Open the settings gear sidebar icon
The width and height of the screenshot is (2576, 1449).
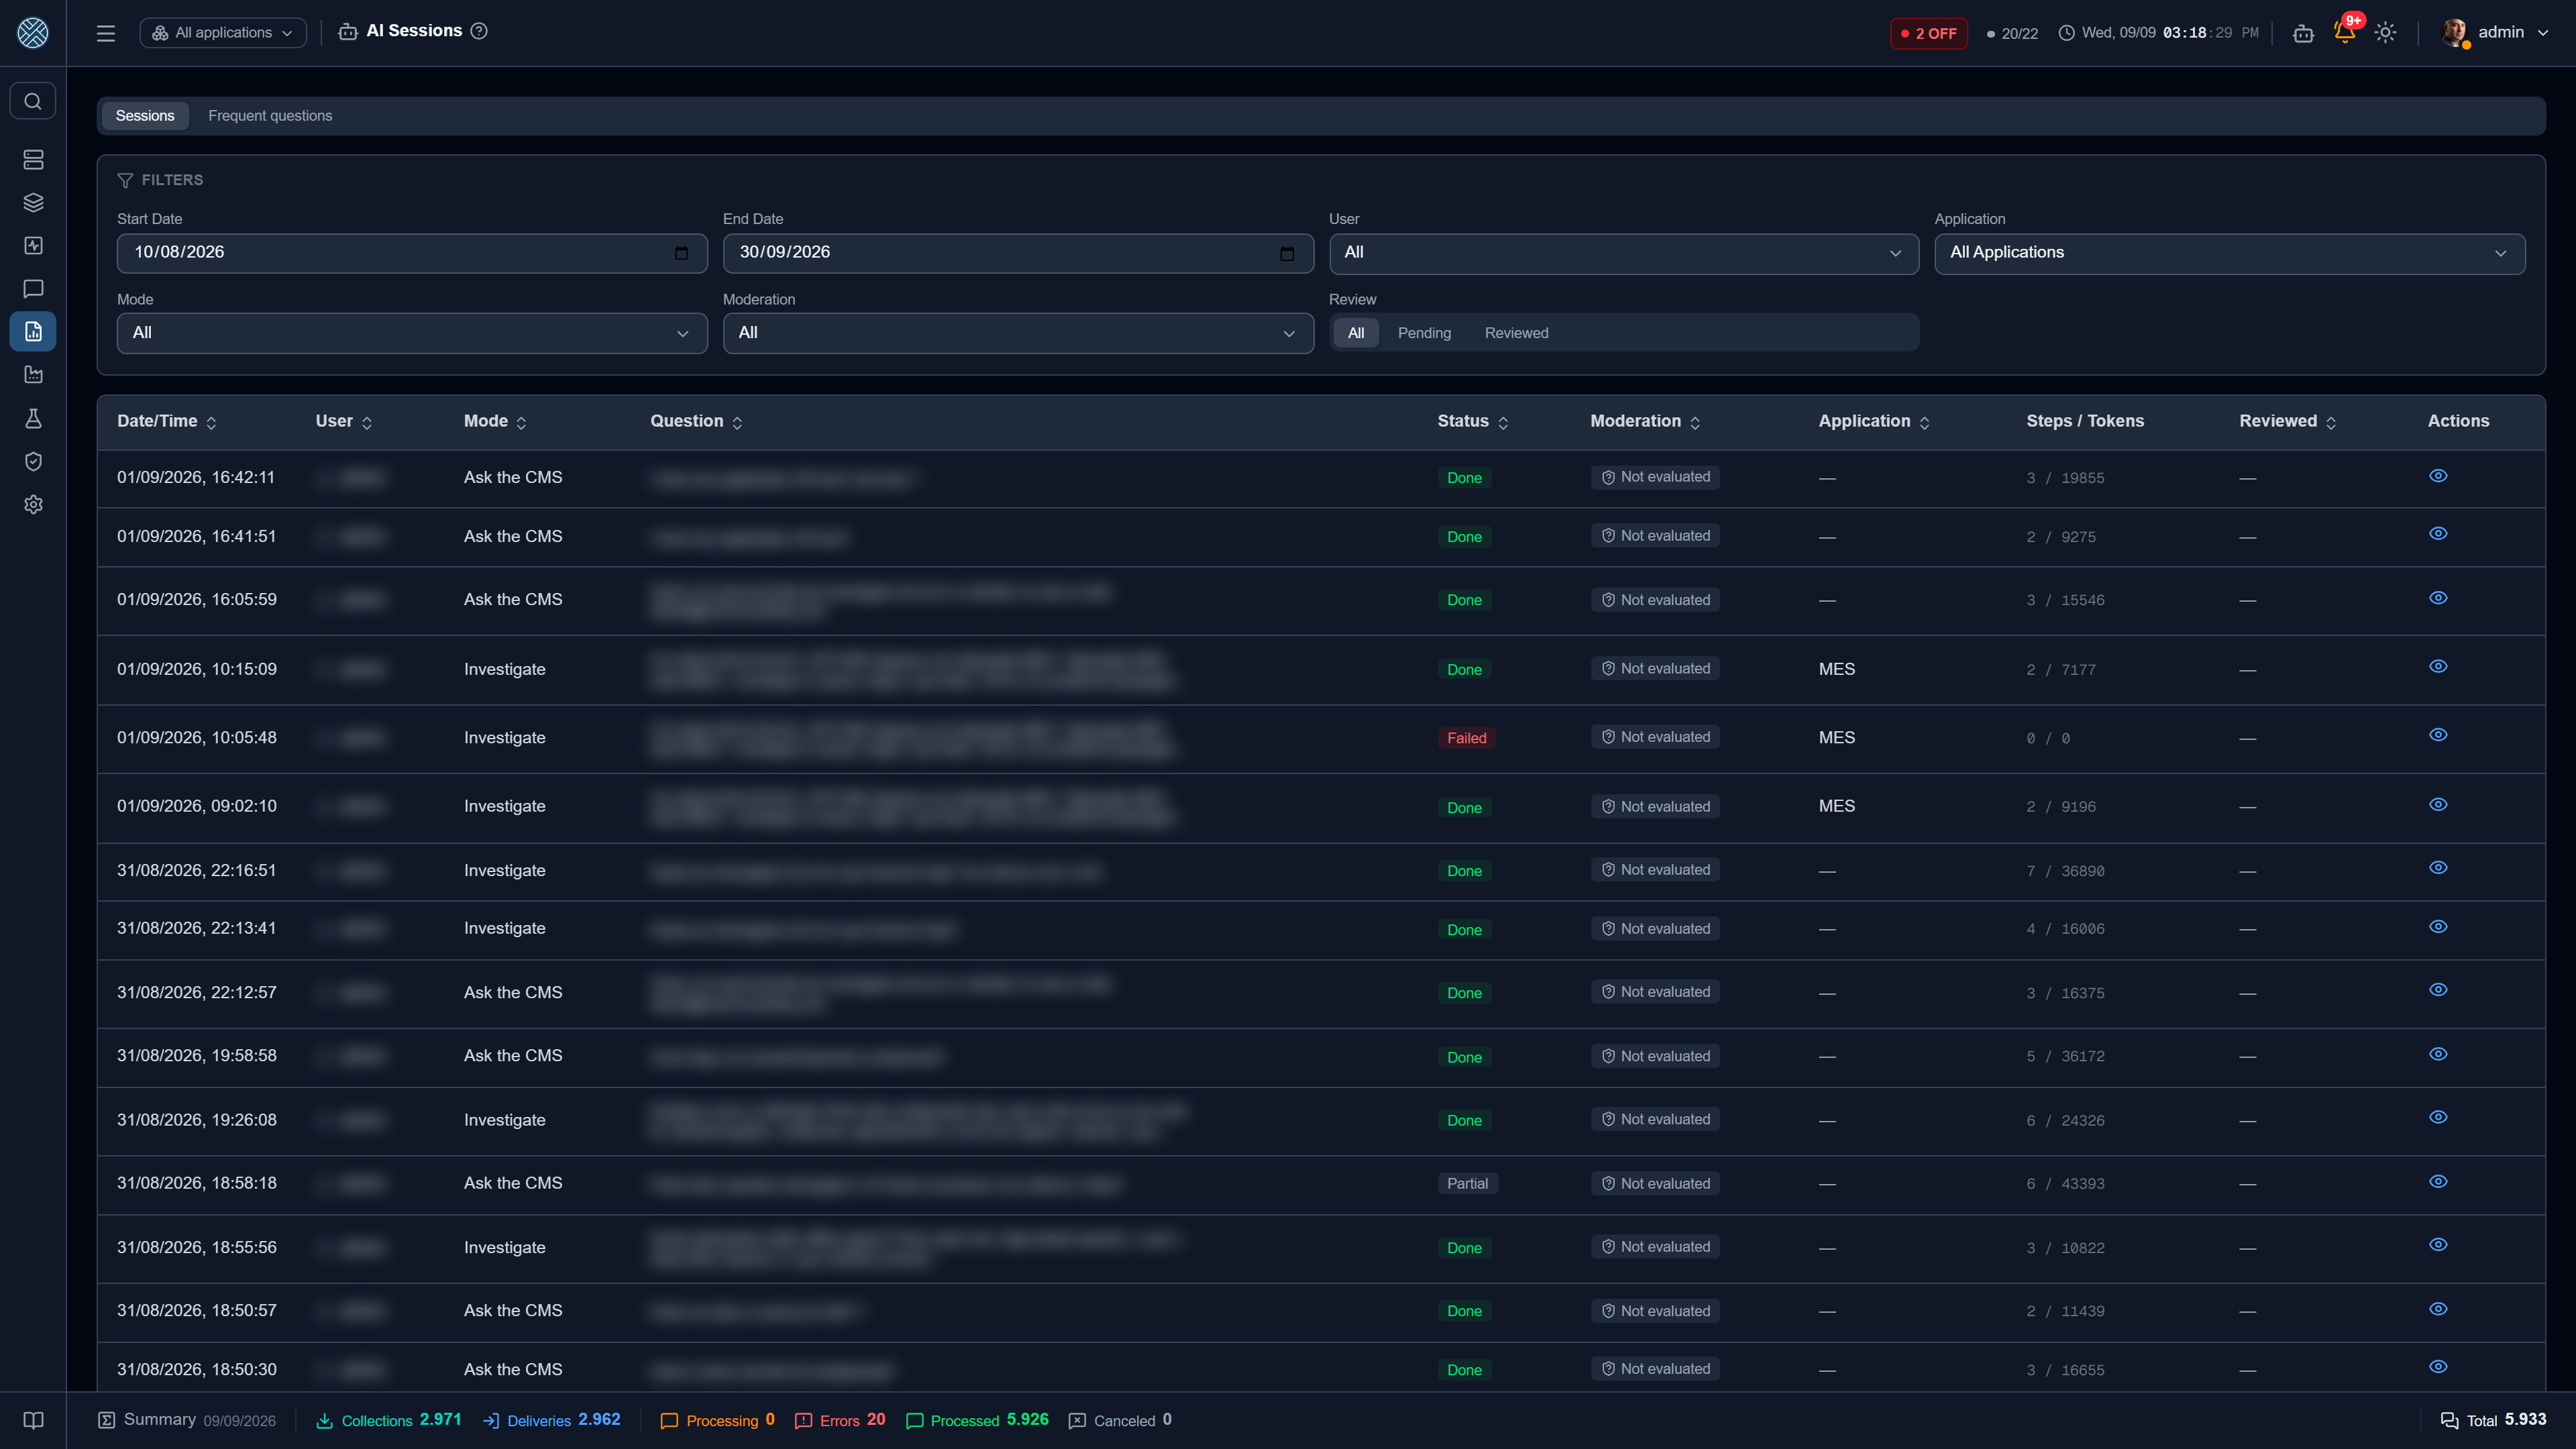point(33,504)
